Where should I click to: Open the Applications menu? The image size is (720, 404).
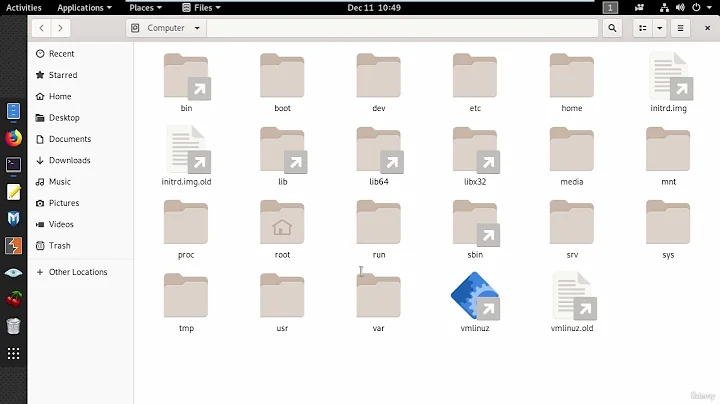pos(84,7)
